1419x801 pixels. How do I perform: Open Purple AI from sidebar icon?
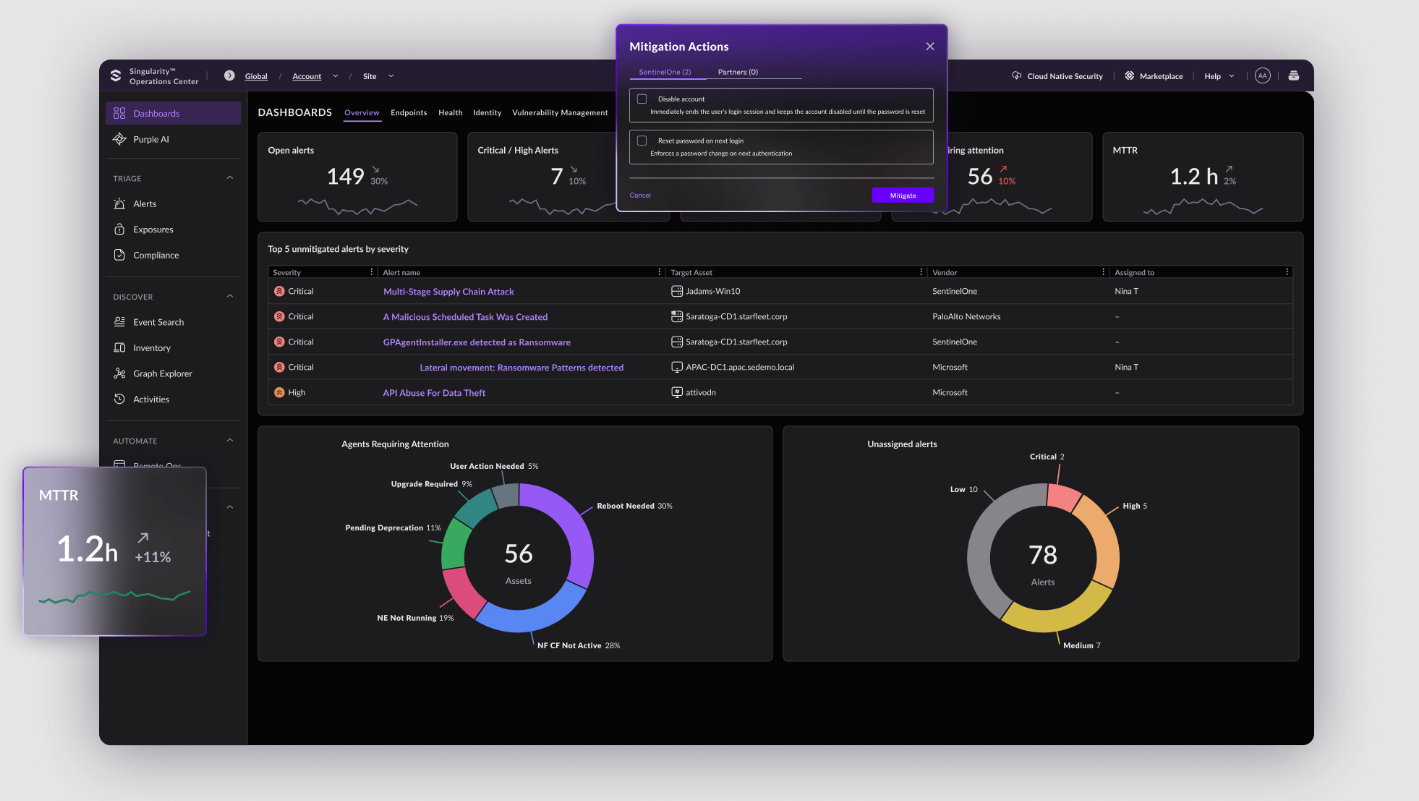coord(119,140)
